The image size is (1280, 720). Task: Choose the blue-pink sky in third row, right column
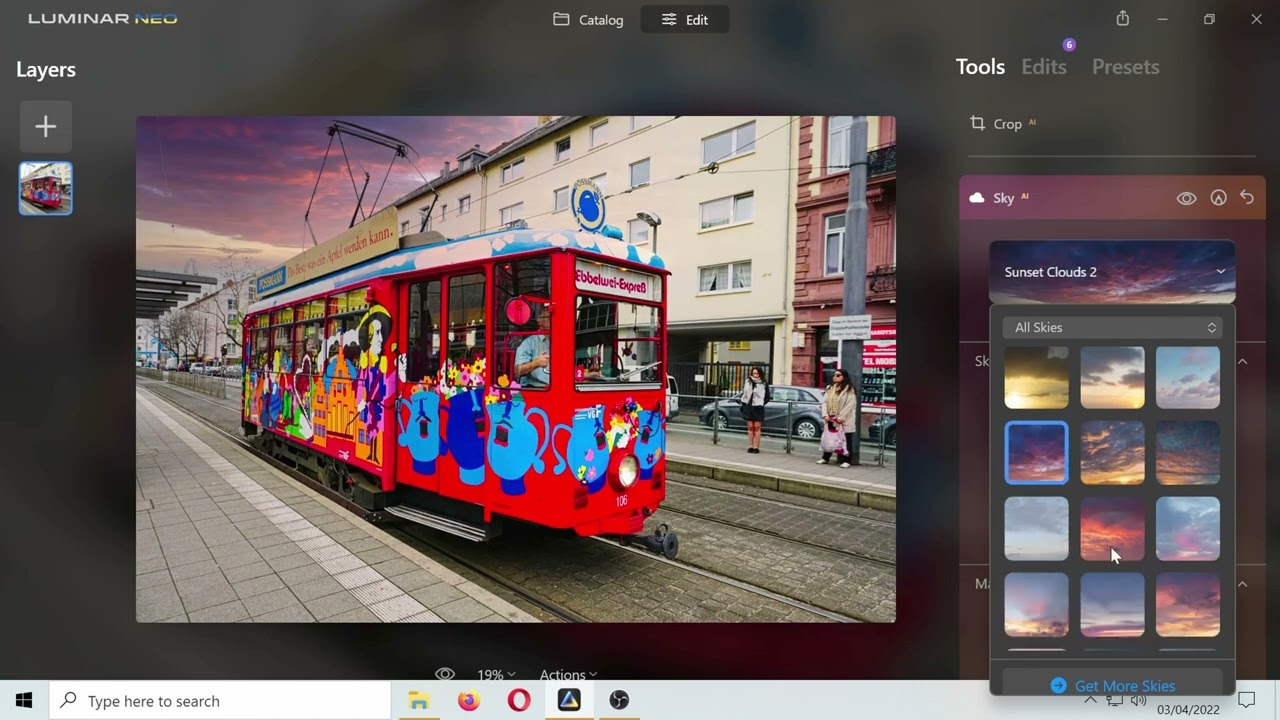(x=1188, y=529)
